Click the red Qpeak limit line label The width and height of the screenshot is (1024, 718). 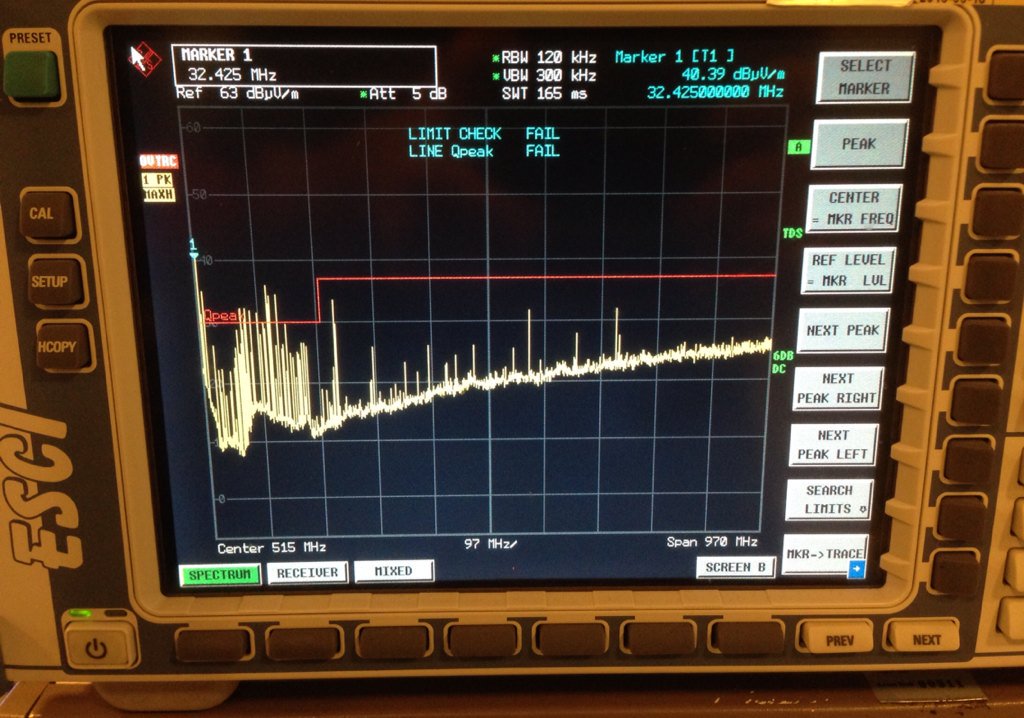click(223, 316)
